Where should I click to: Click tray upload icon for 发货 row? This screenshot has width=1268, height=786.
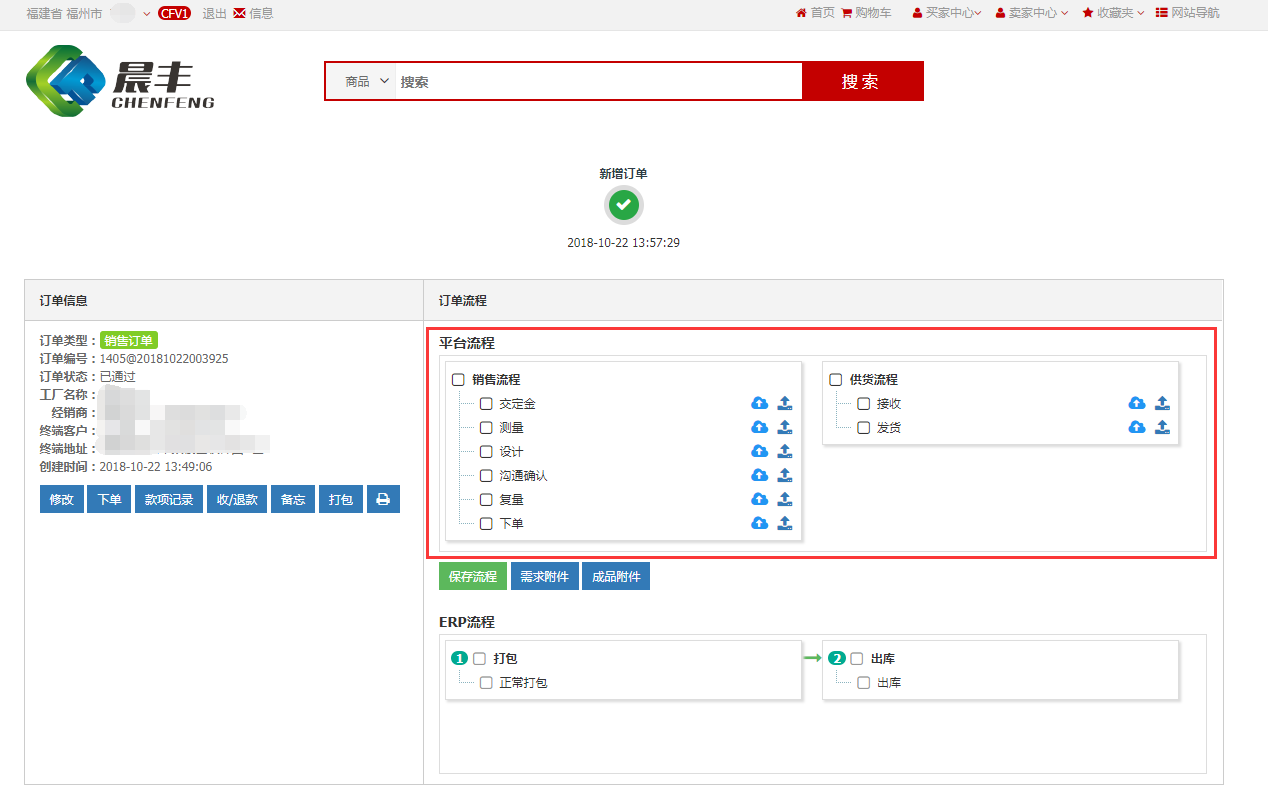tap(1162, 427)
